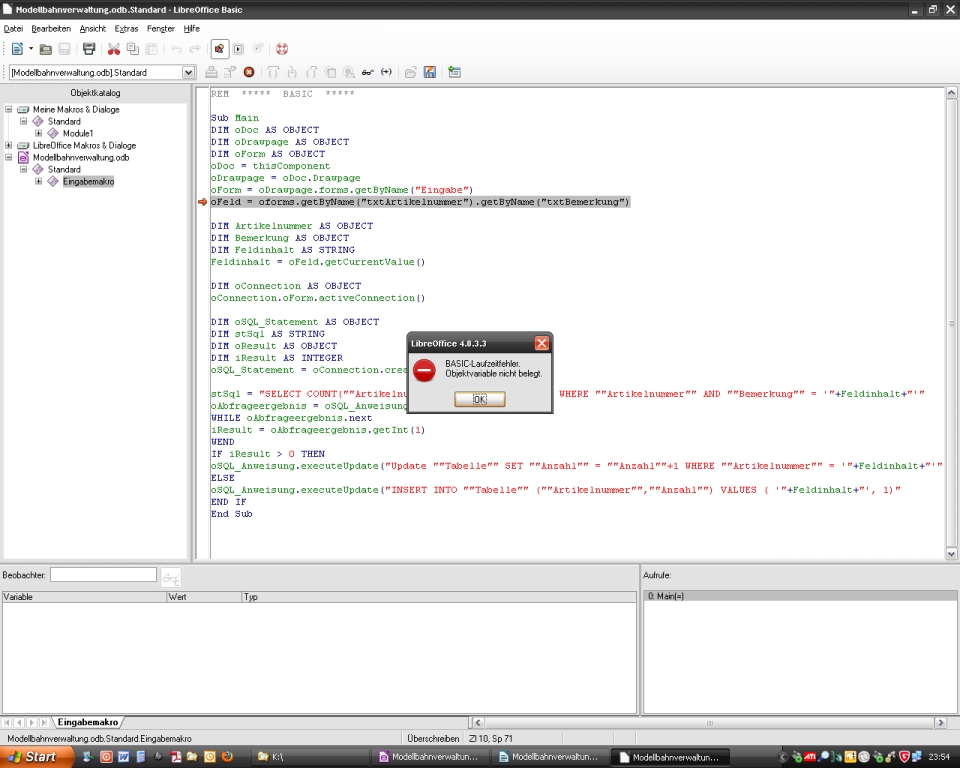Open the Ansicht menu
Screen dimensions: 960x768
click(x=92, y=29)
